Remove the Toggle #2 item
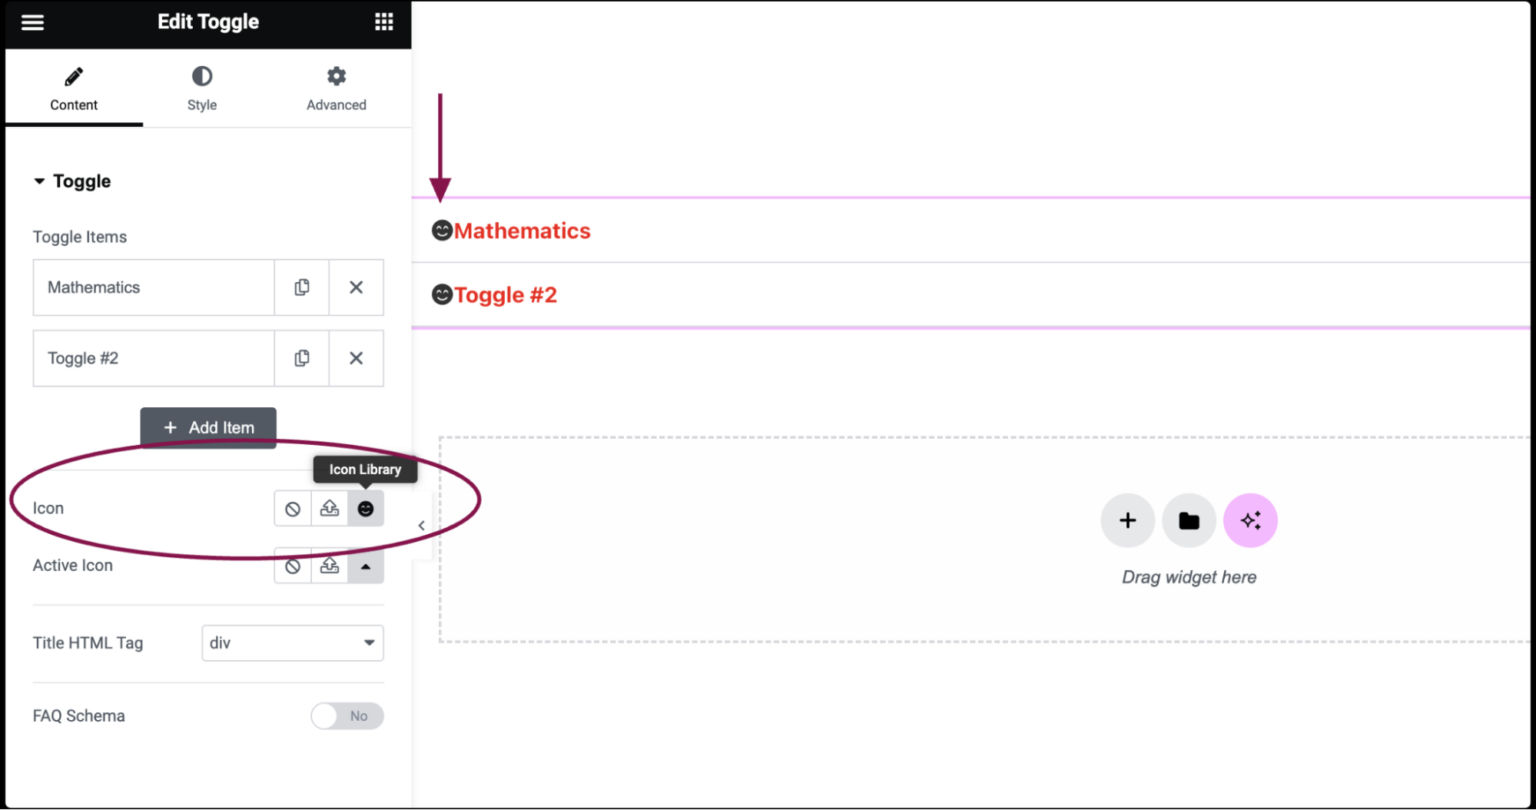The height and width of the screenshot is (810, 1536). (356, 358)
